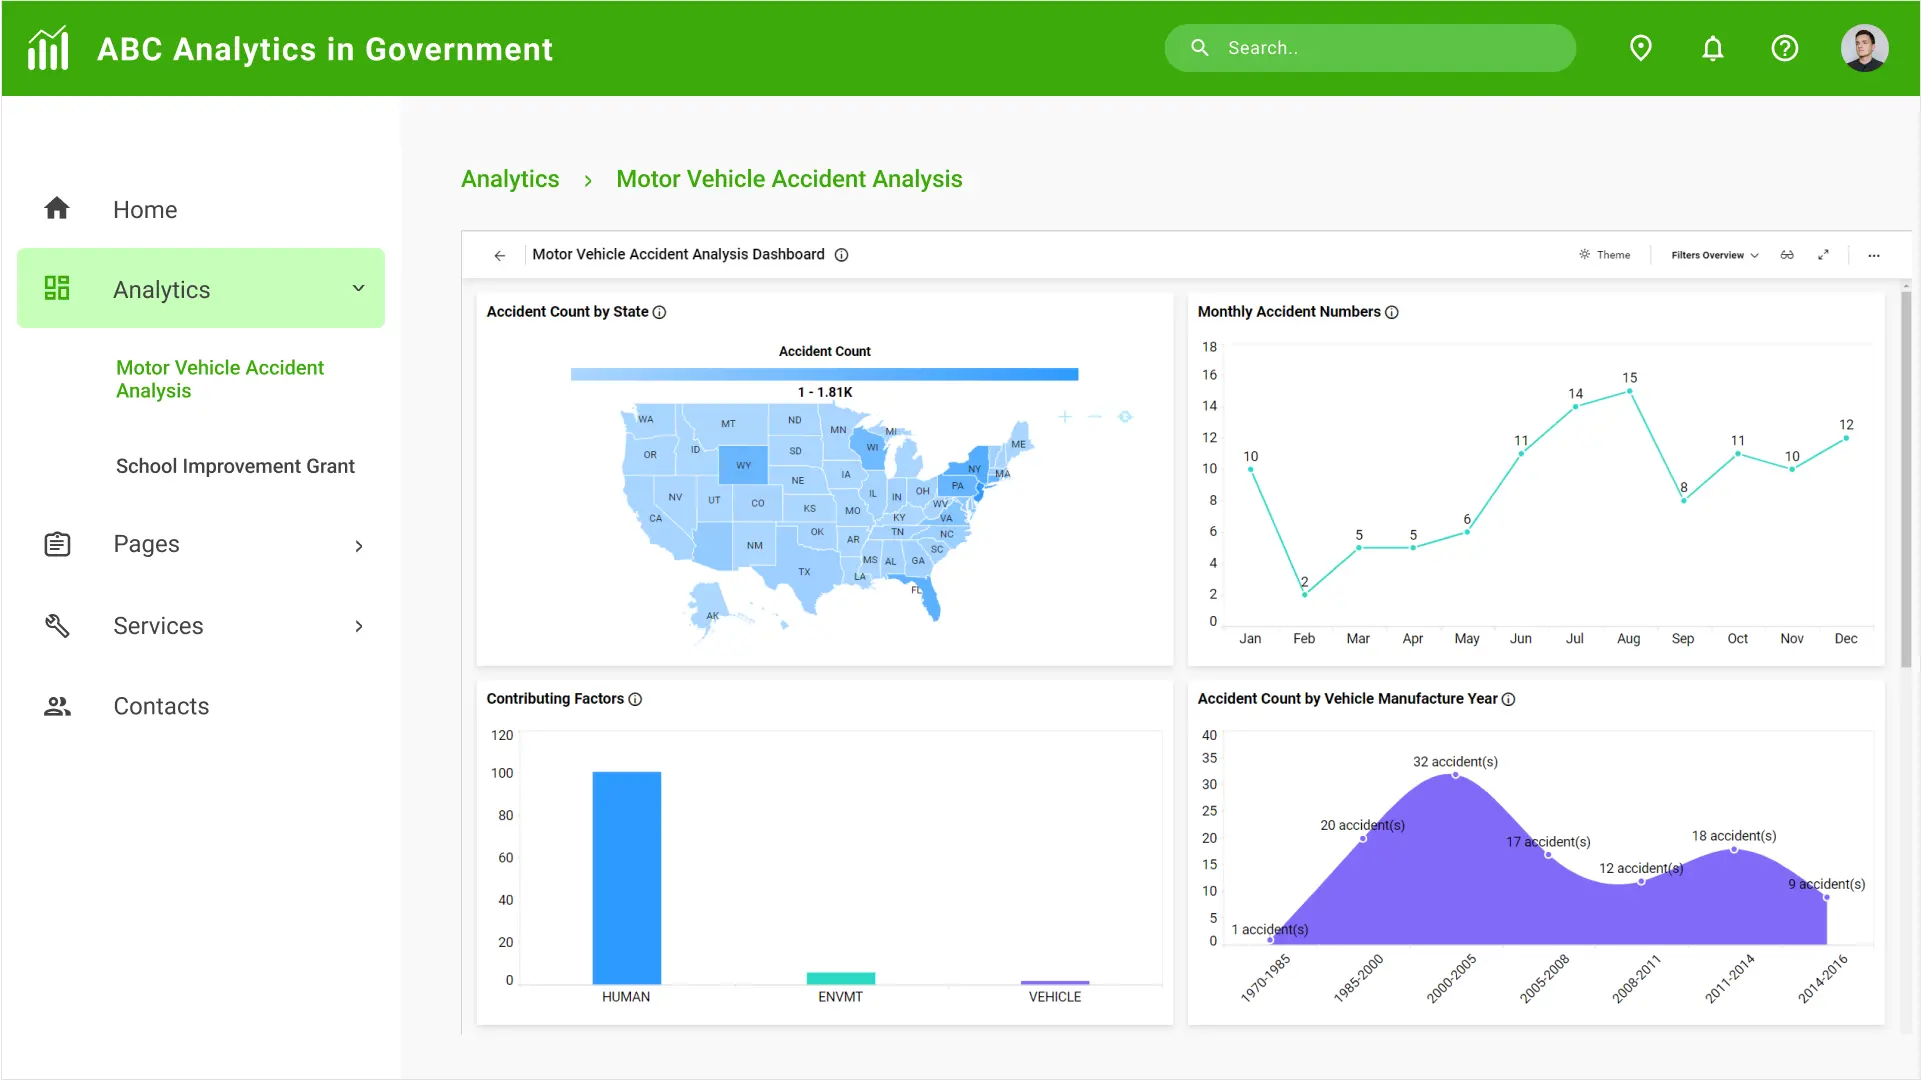Zoom in on the Accident Count map

(1064, 417)
